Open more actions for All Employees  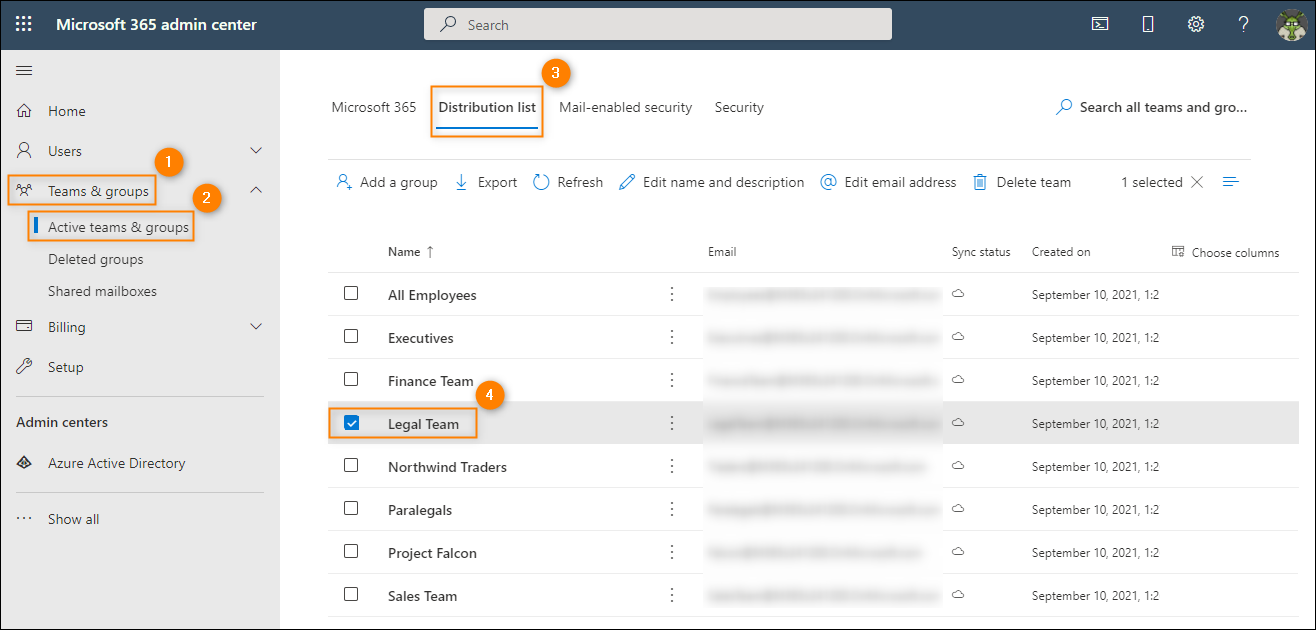[672, 294]
